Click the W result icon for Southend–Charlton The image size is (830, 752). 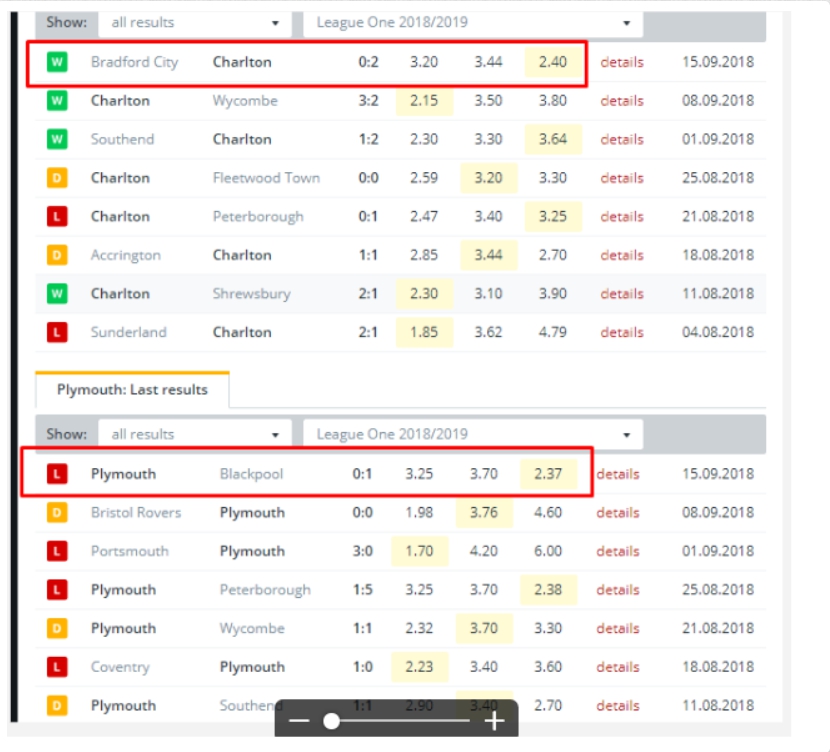[x=57, y=139]
